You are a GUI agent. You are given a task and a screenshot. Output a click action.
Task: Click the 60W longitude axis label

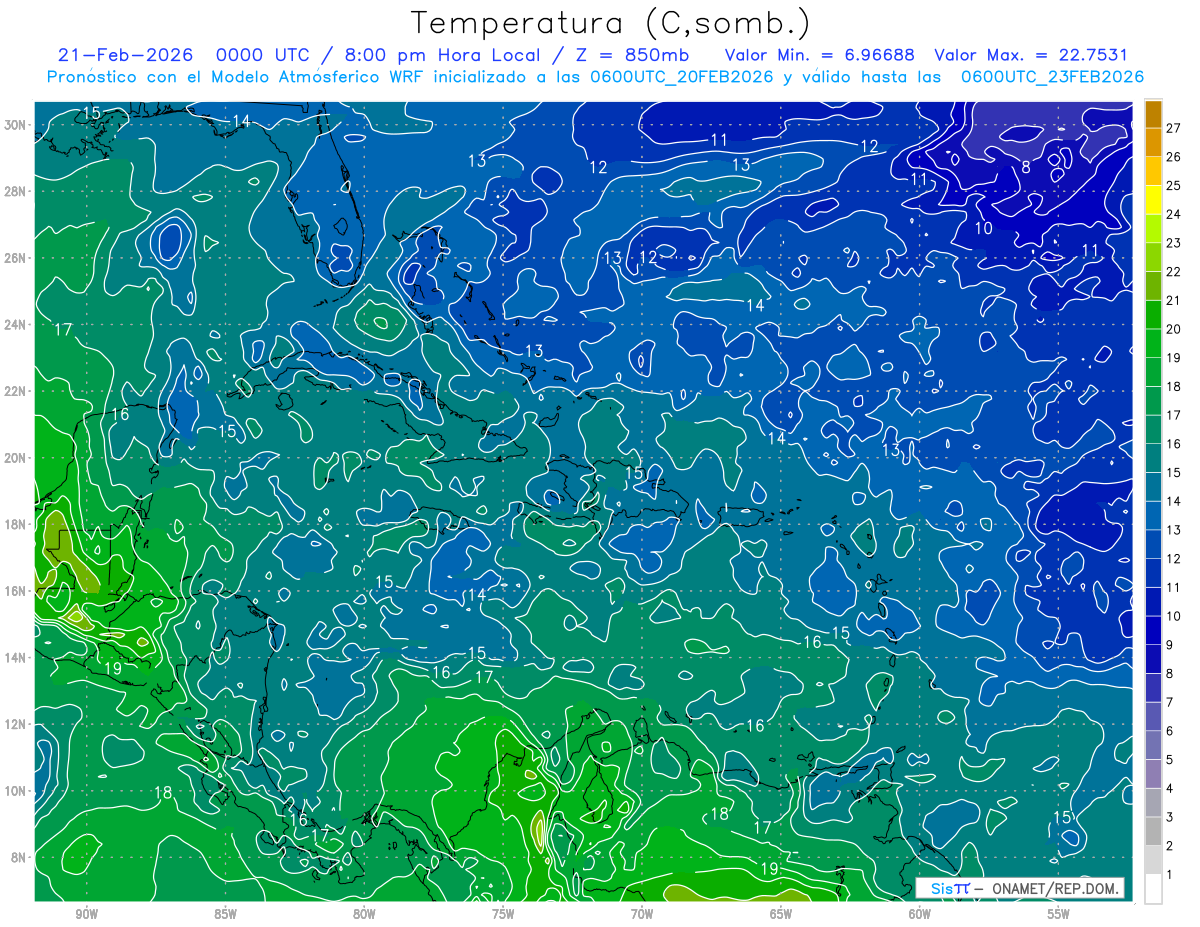click(x=920, y=914)
